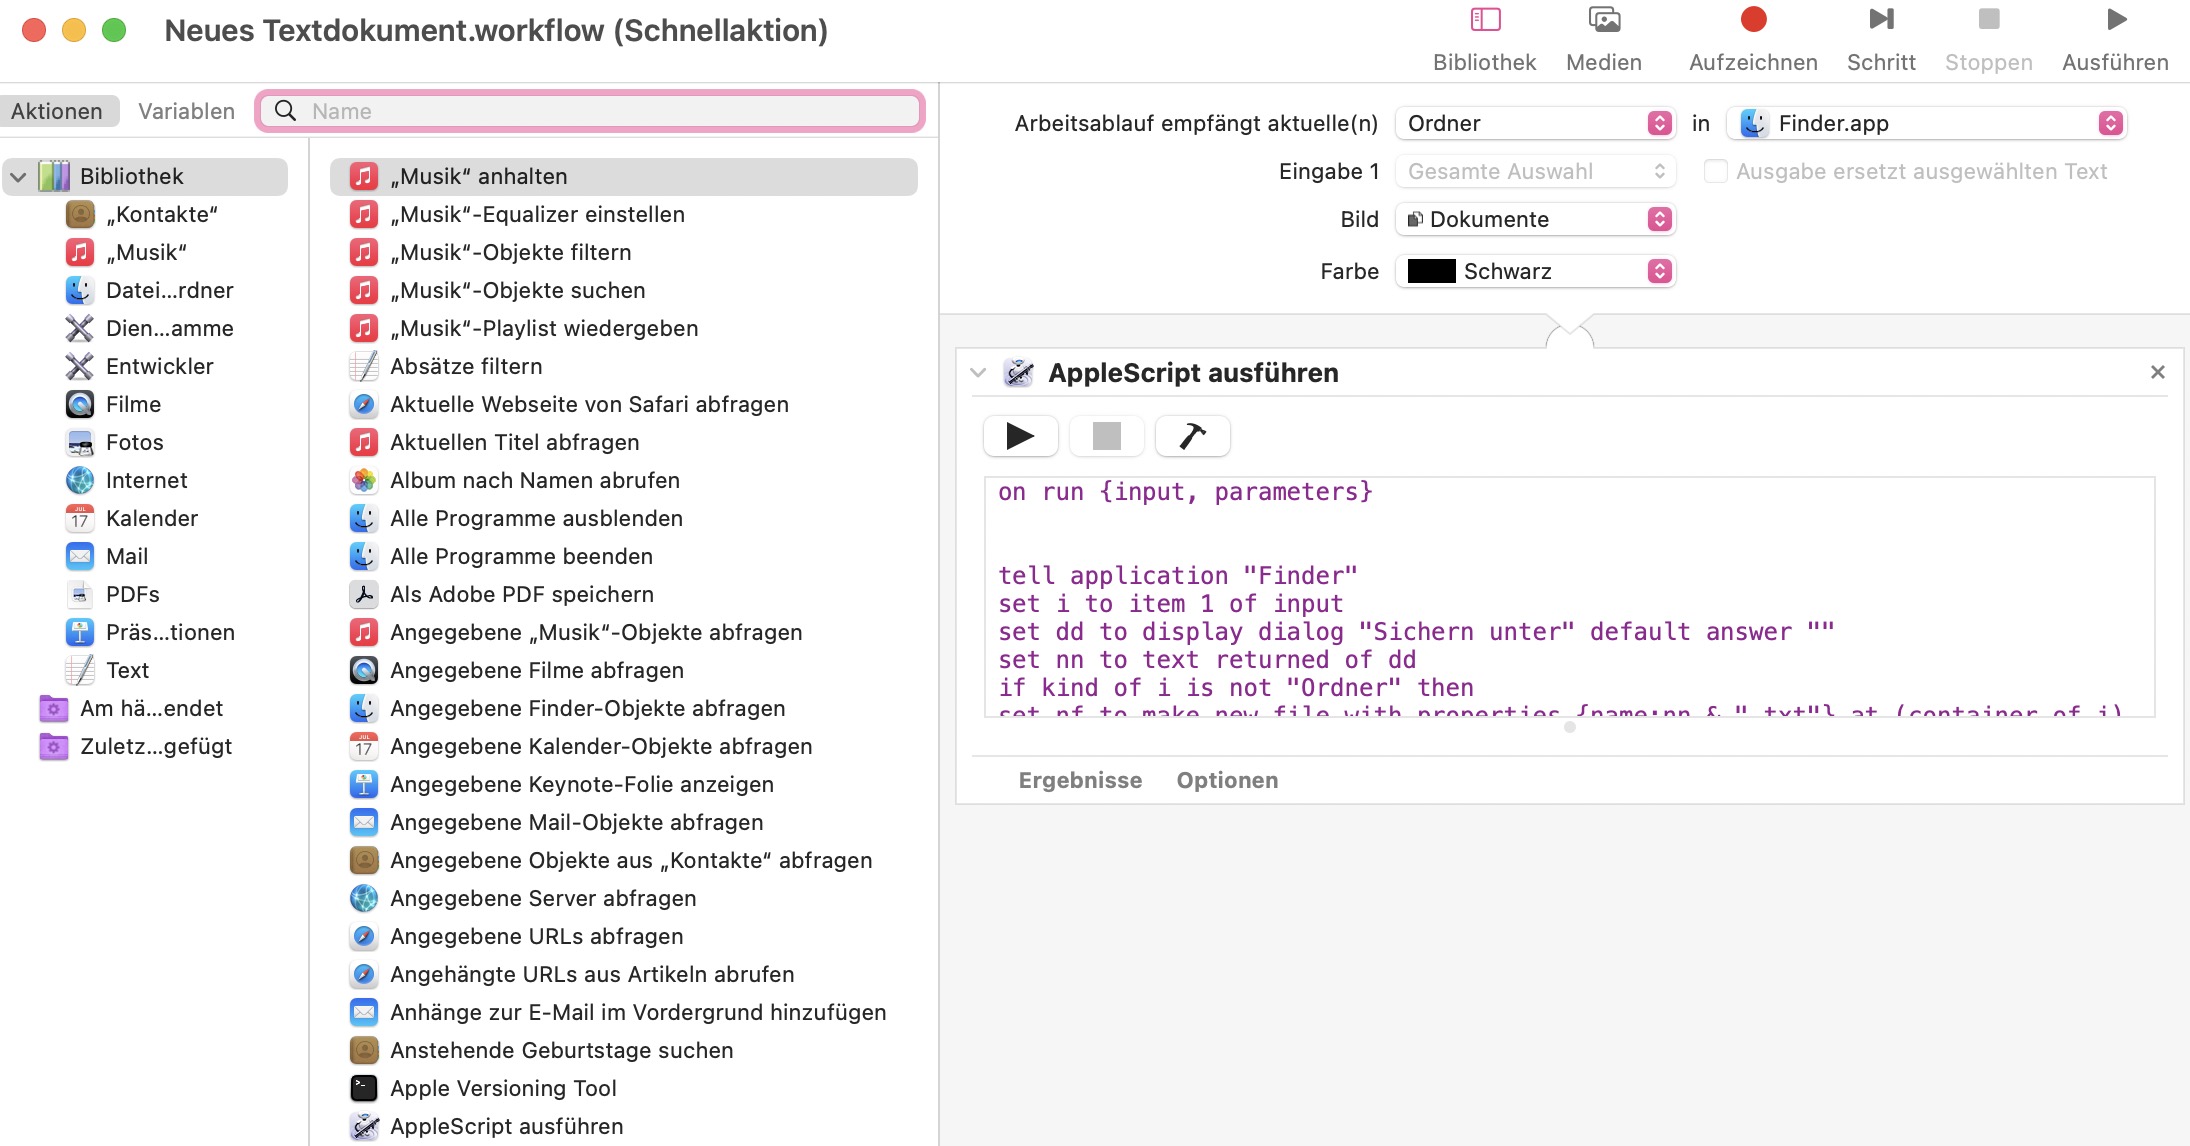Screen dimensions: 2190x1146
Task: Run the AppleScript with its play button
Action: point(1020,436)
